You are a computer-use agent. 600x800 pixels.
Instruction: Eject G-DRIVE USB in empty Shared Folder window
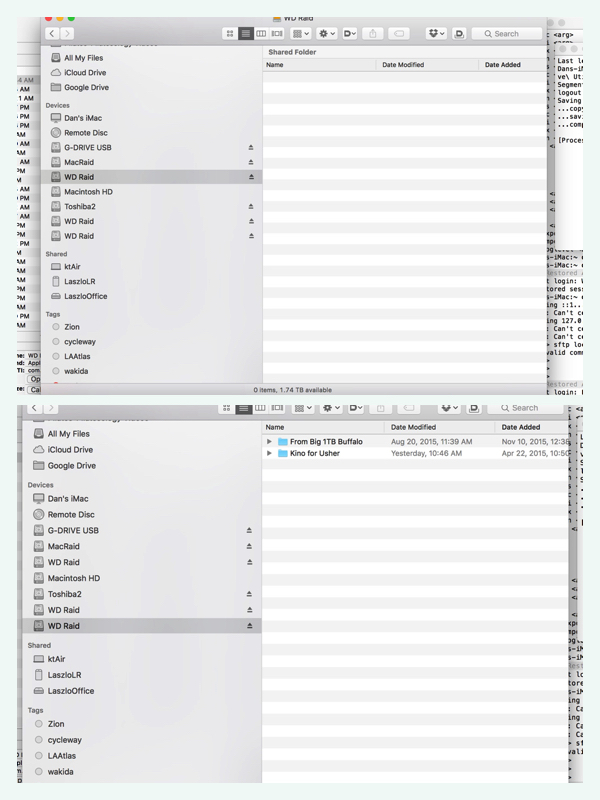click(x=251, y=147)
